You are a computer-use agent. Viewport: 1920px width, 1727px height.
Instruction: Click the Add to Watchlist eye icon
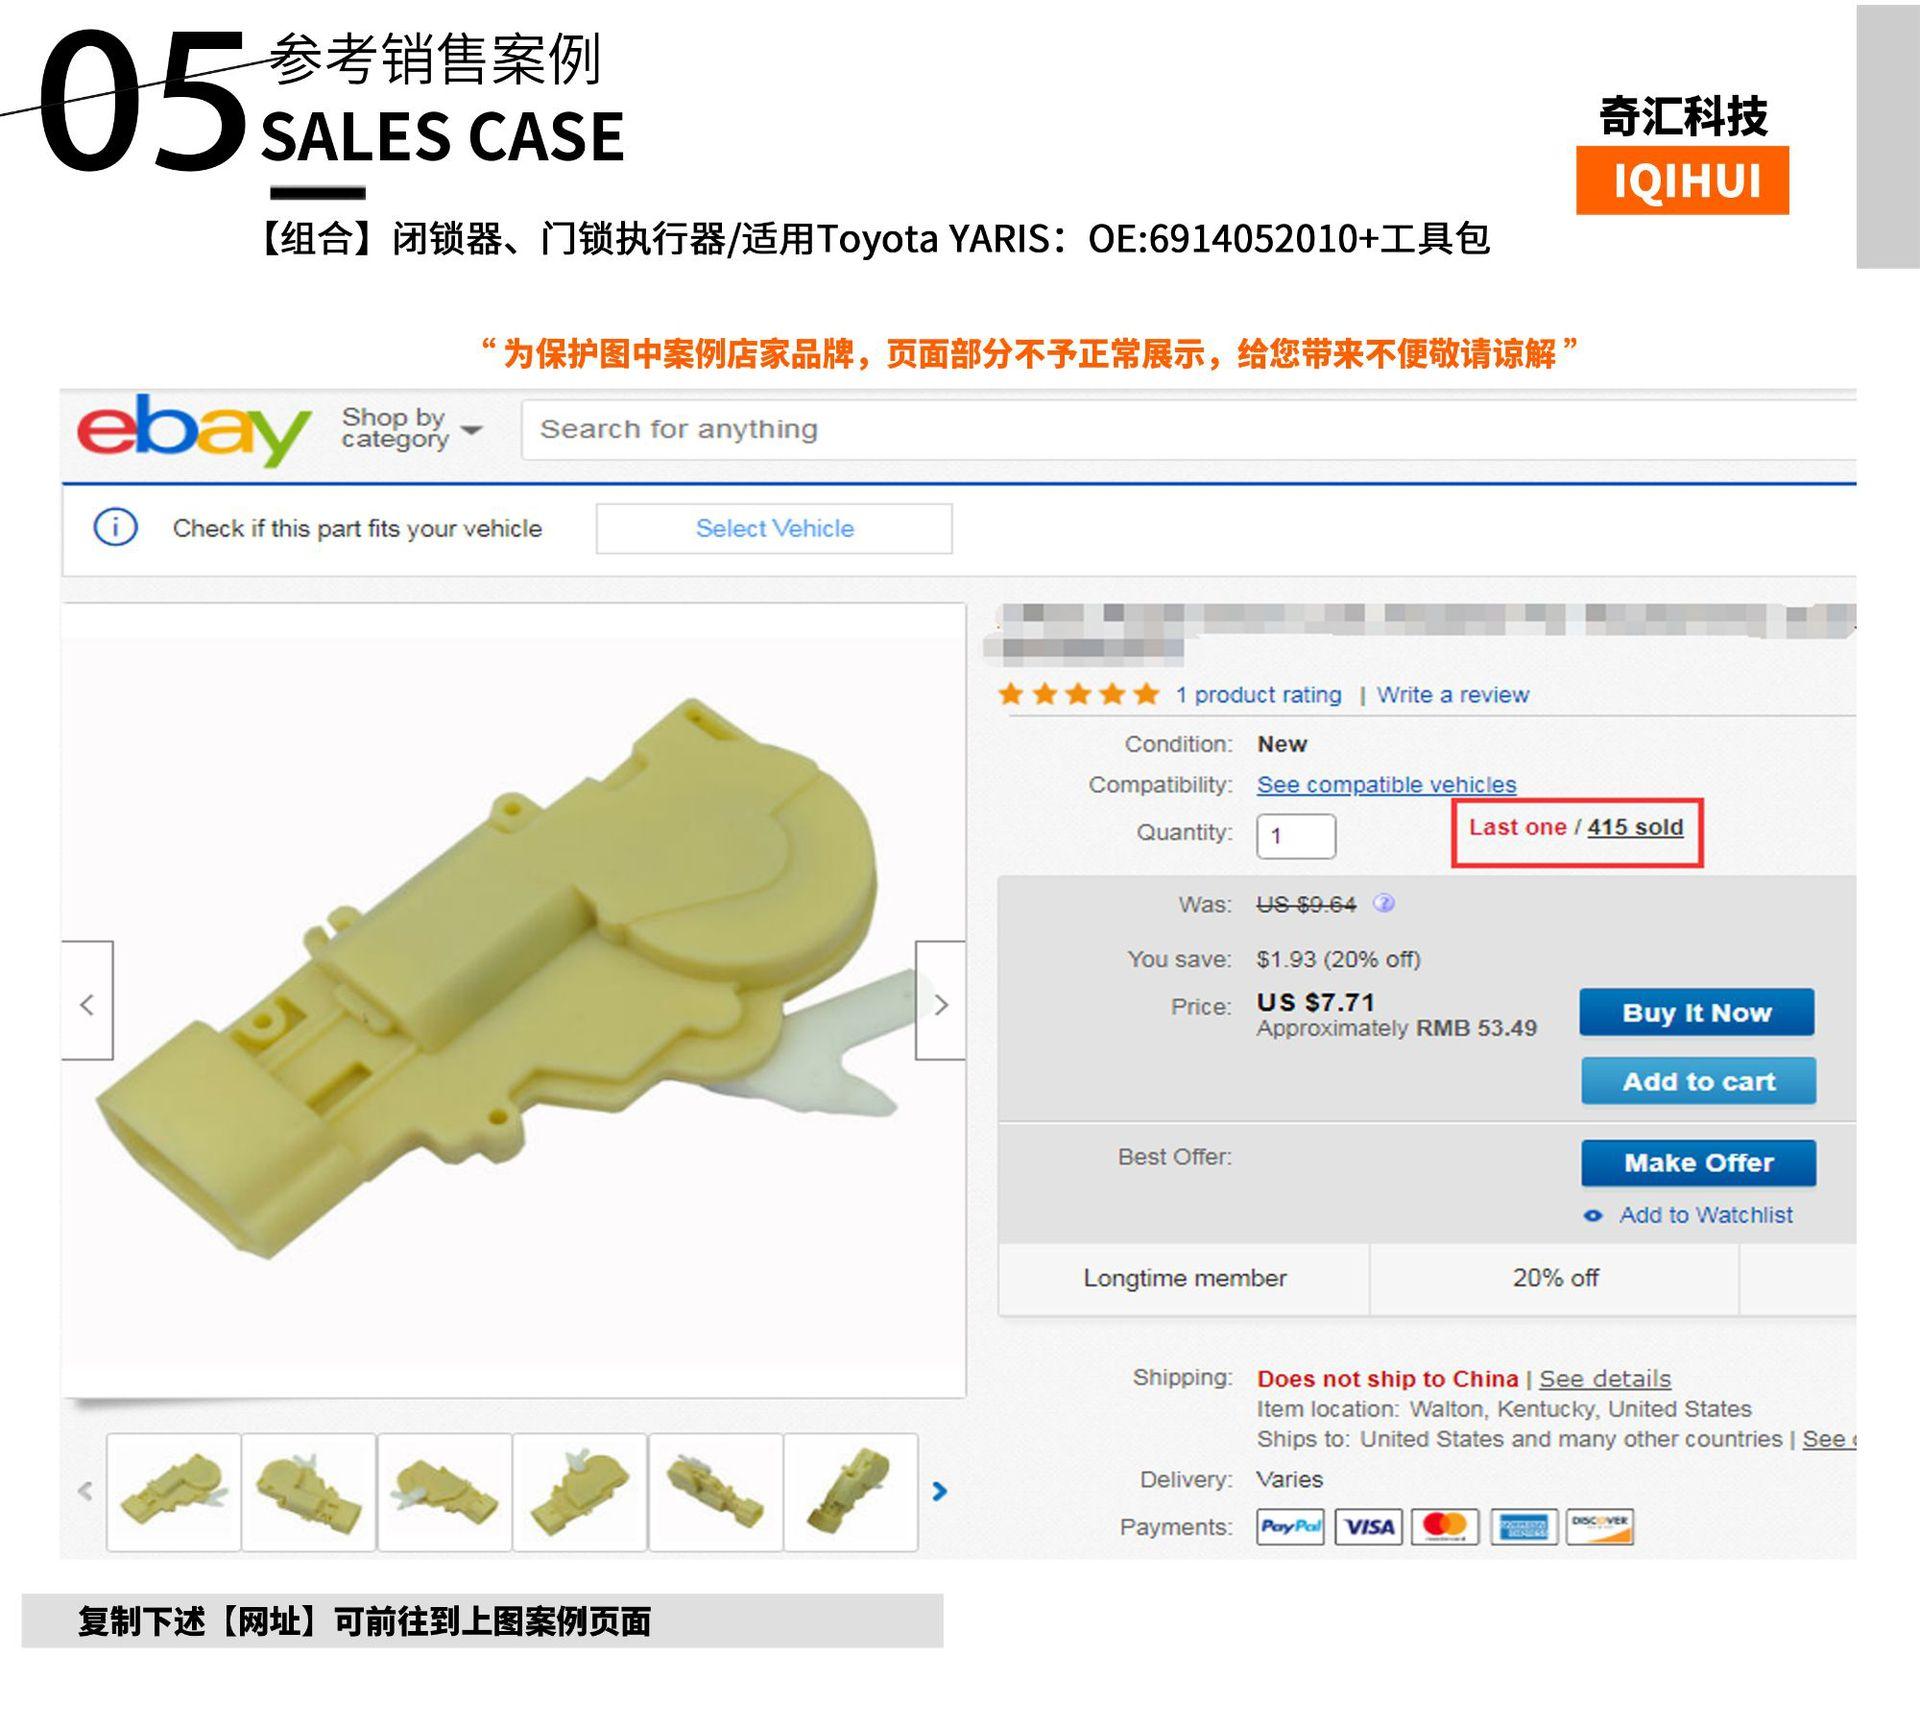pyautogui.click(x=1594, y=1216)
